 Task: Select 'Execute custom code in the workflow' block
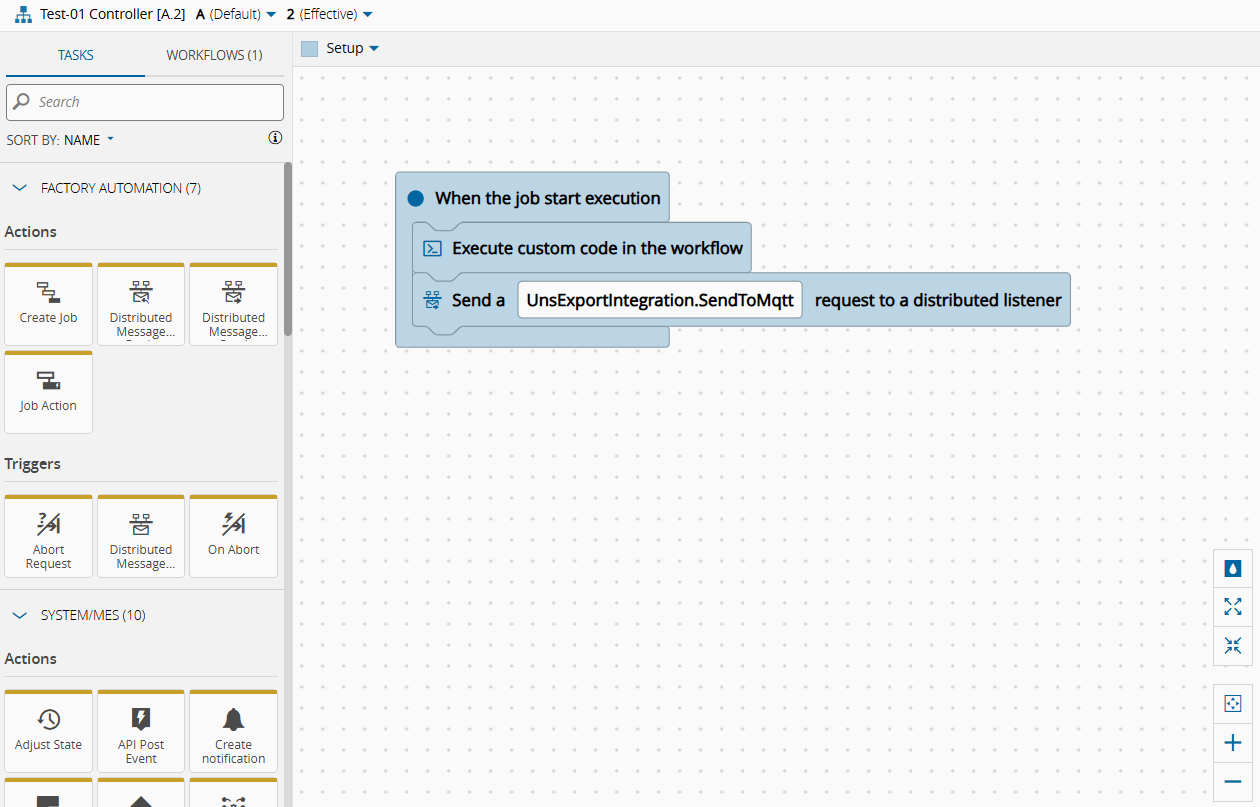click(x=581, y=248)
